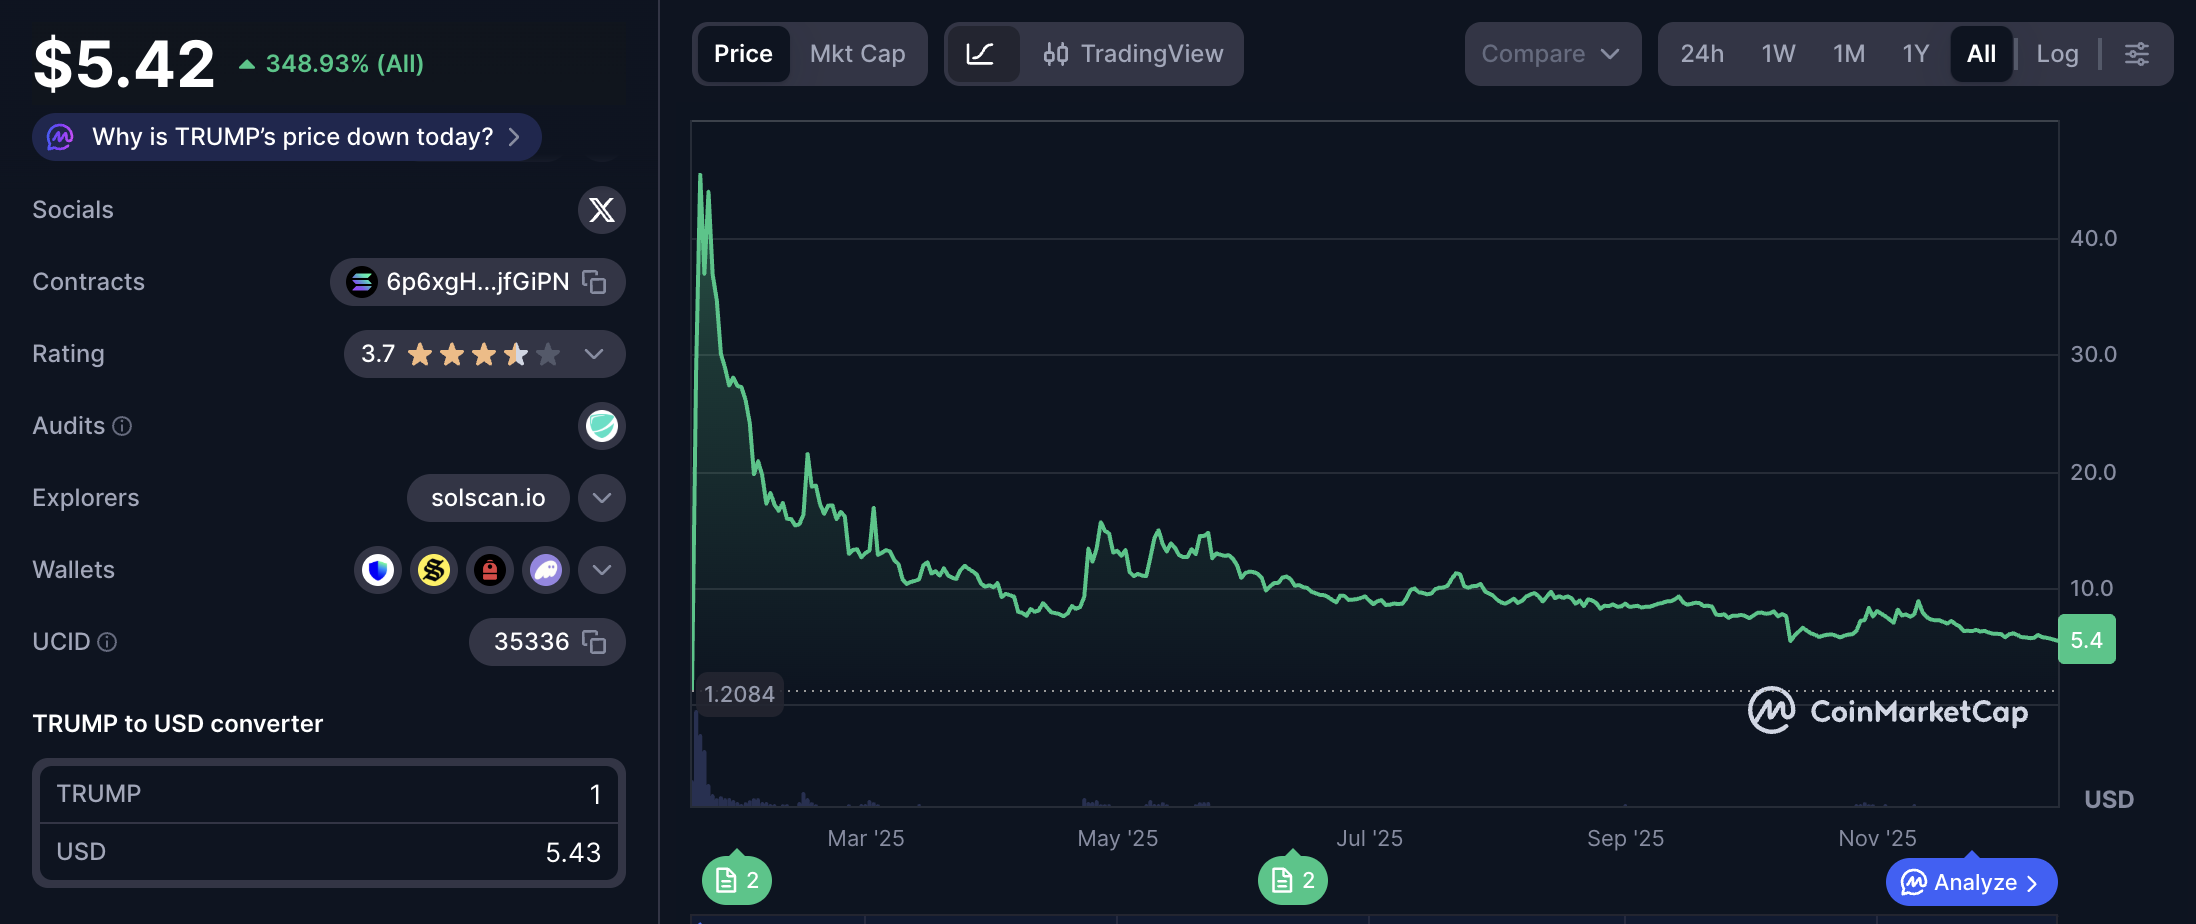The image size is (2196, 924).
Task: Select the line chart style icon
Action: [x=984, y=54]
